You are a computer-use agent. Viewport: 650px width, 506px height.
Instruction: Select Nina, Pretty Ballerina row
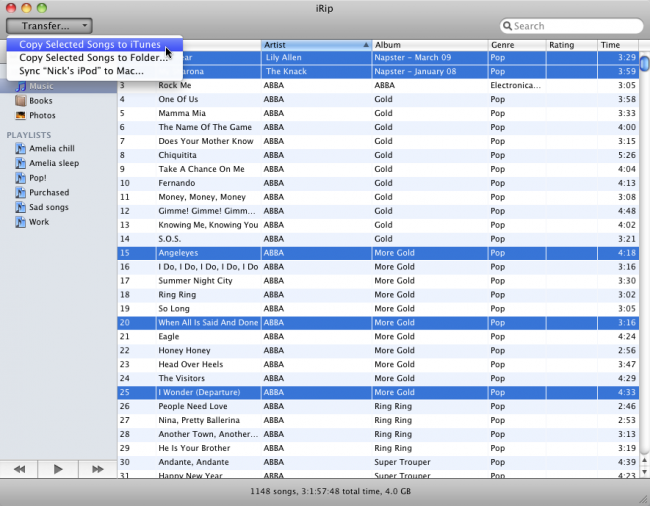(378, 420)
